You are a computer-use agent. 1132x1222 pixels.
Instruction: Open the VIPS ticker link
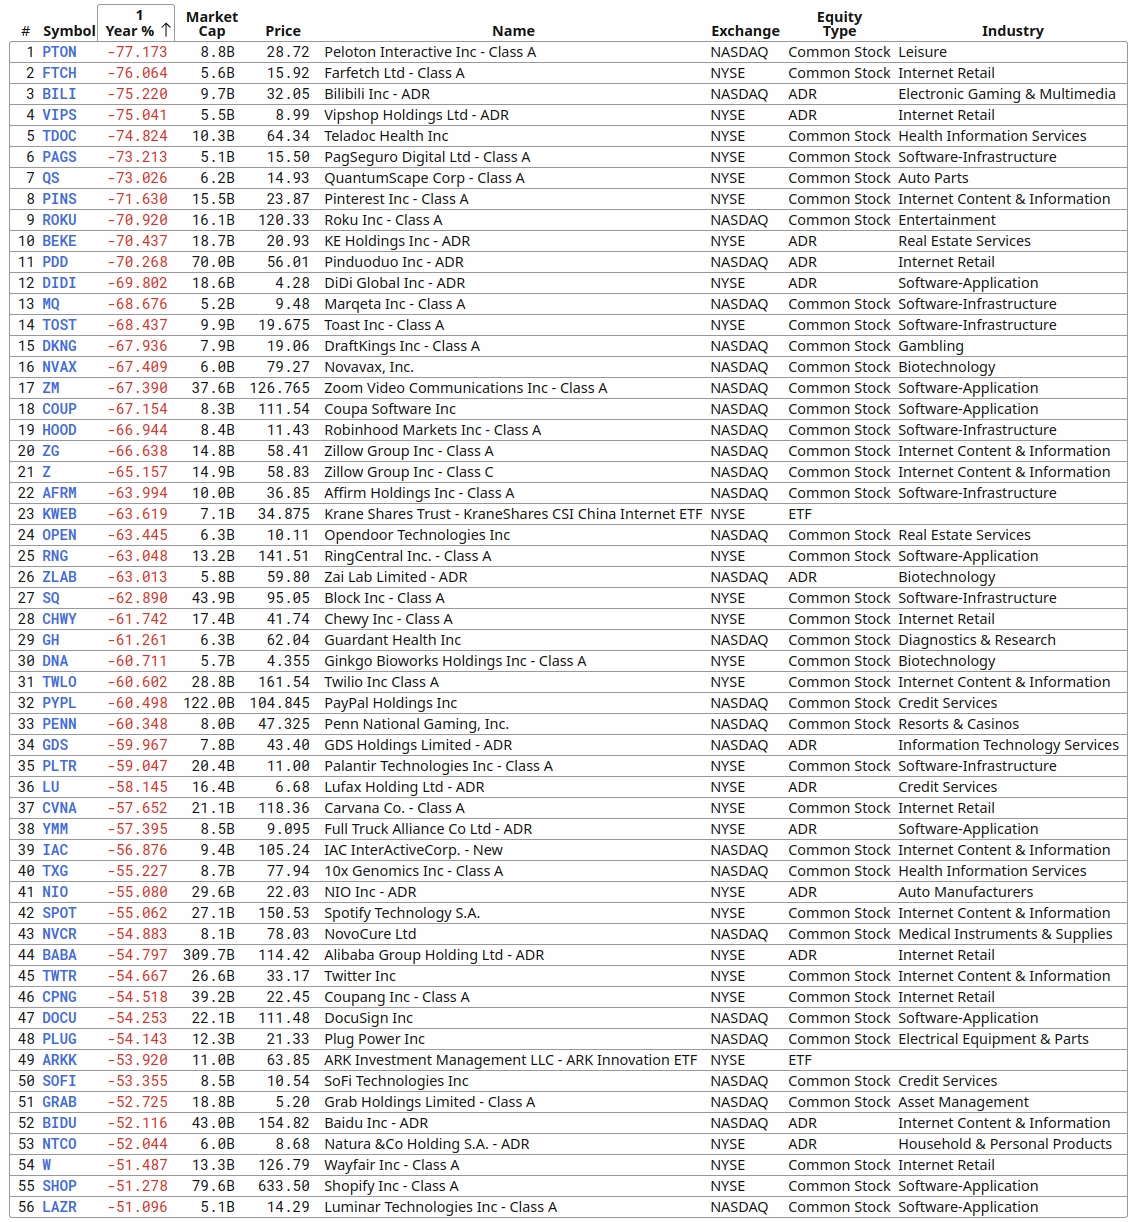[59, 115]
